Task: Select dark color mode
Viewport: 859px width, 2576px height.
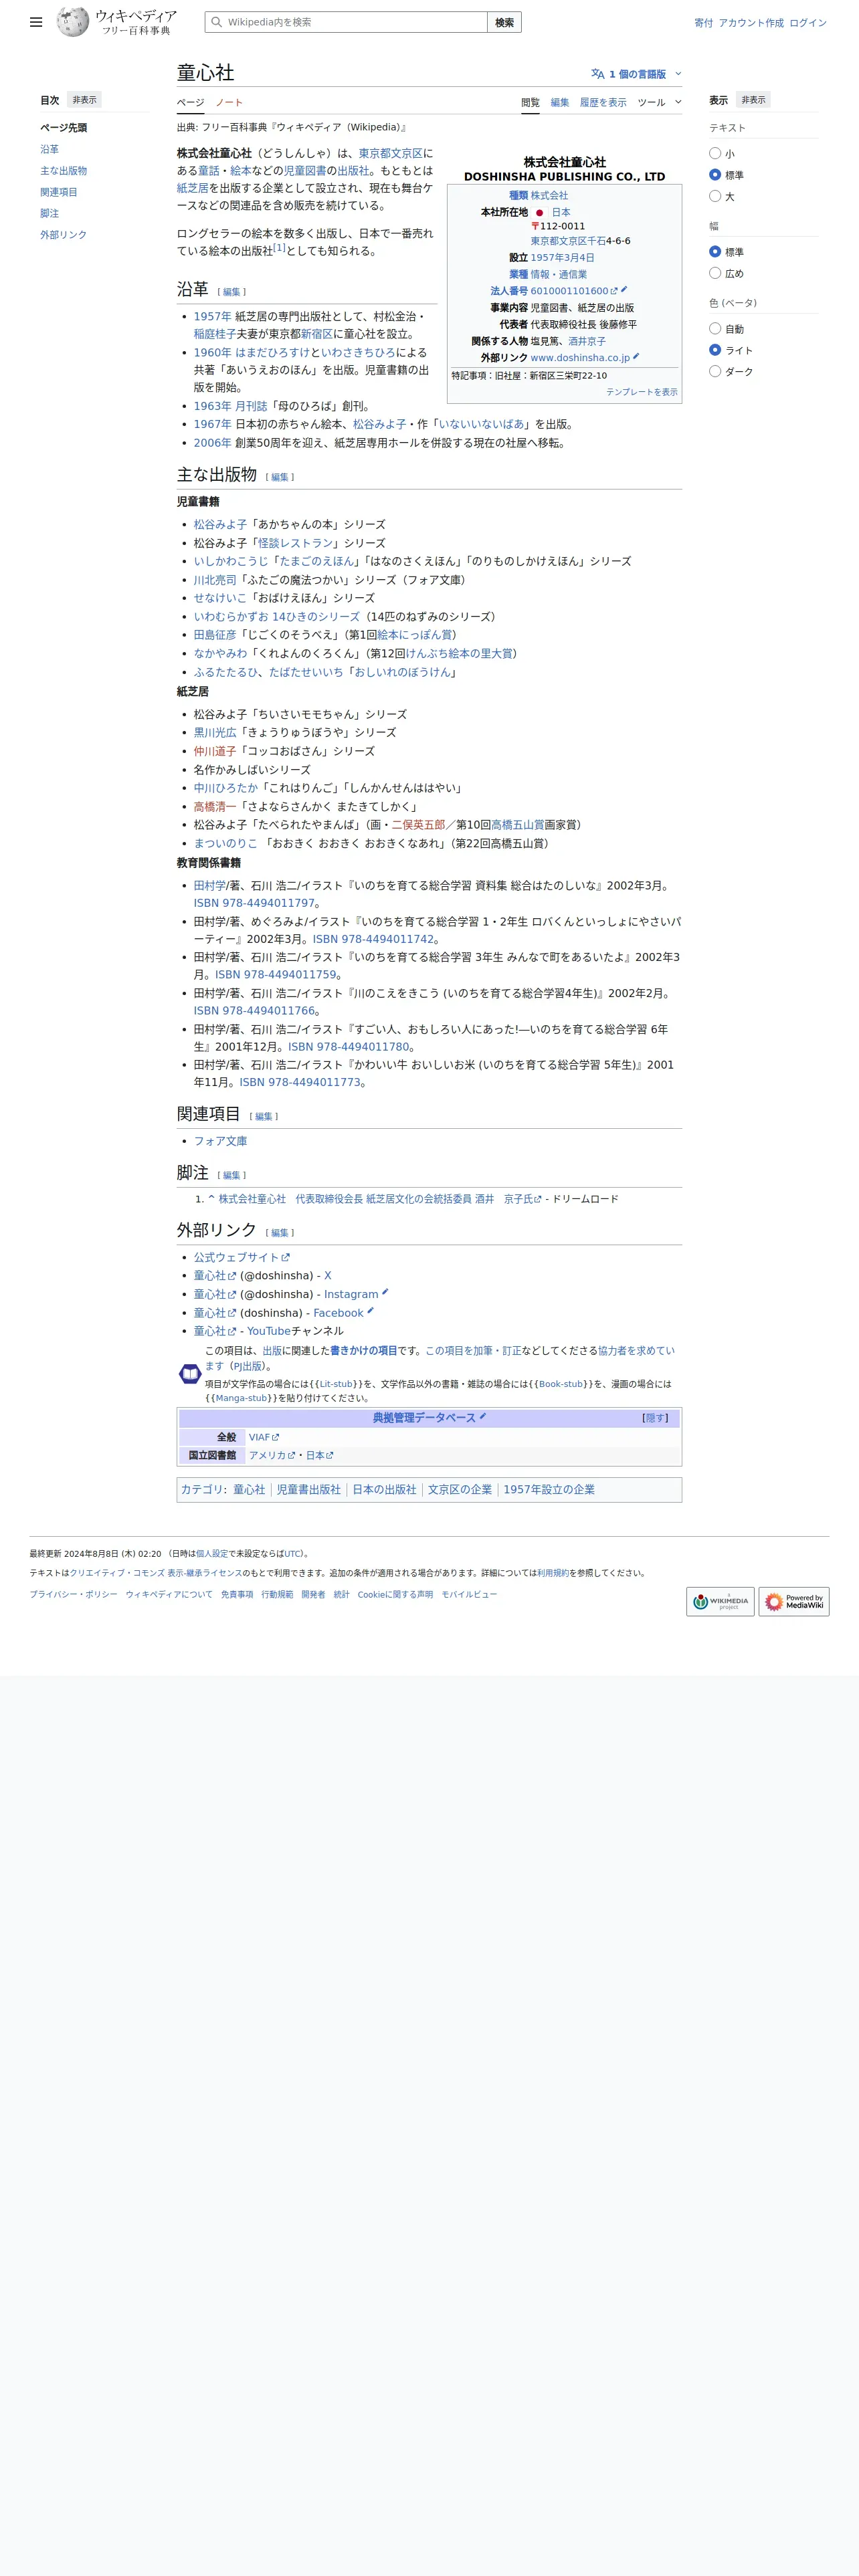Action: 715,371
